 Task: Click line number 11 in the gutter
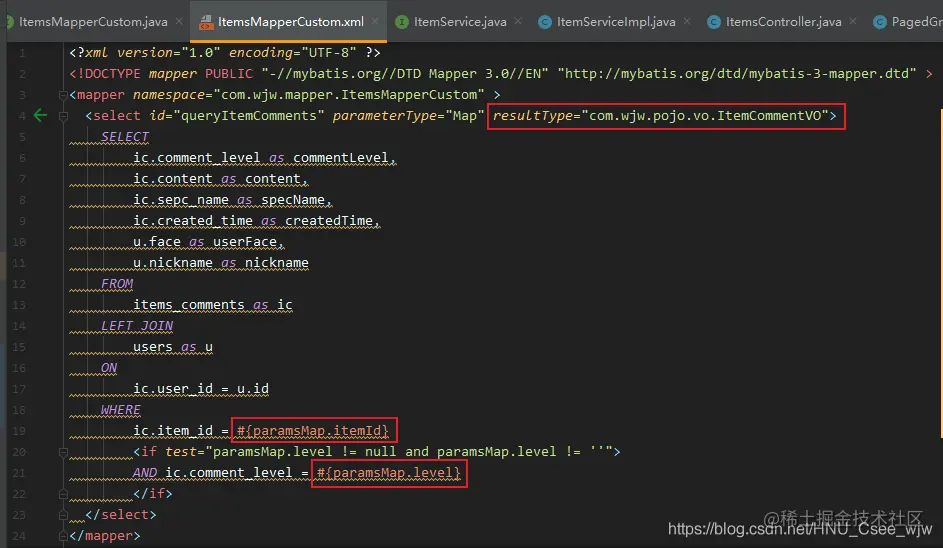[19, 263]
